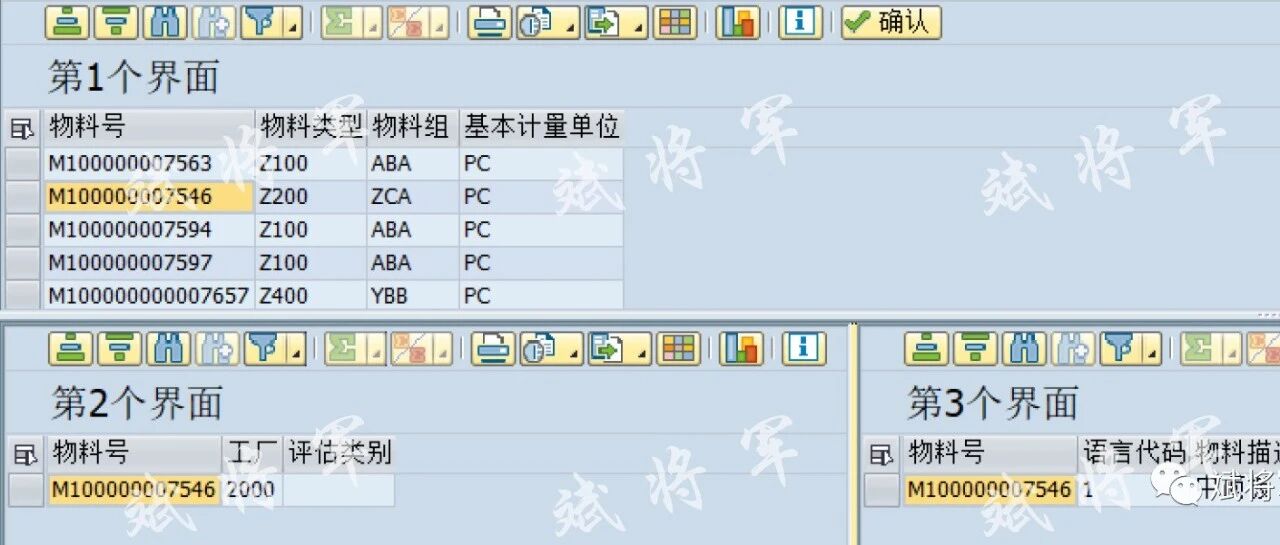The height and width of the screenshot is (545, 1280).
Task: Click 工厂 column header in second panel
Action: (254, 454)
